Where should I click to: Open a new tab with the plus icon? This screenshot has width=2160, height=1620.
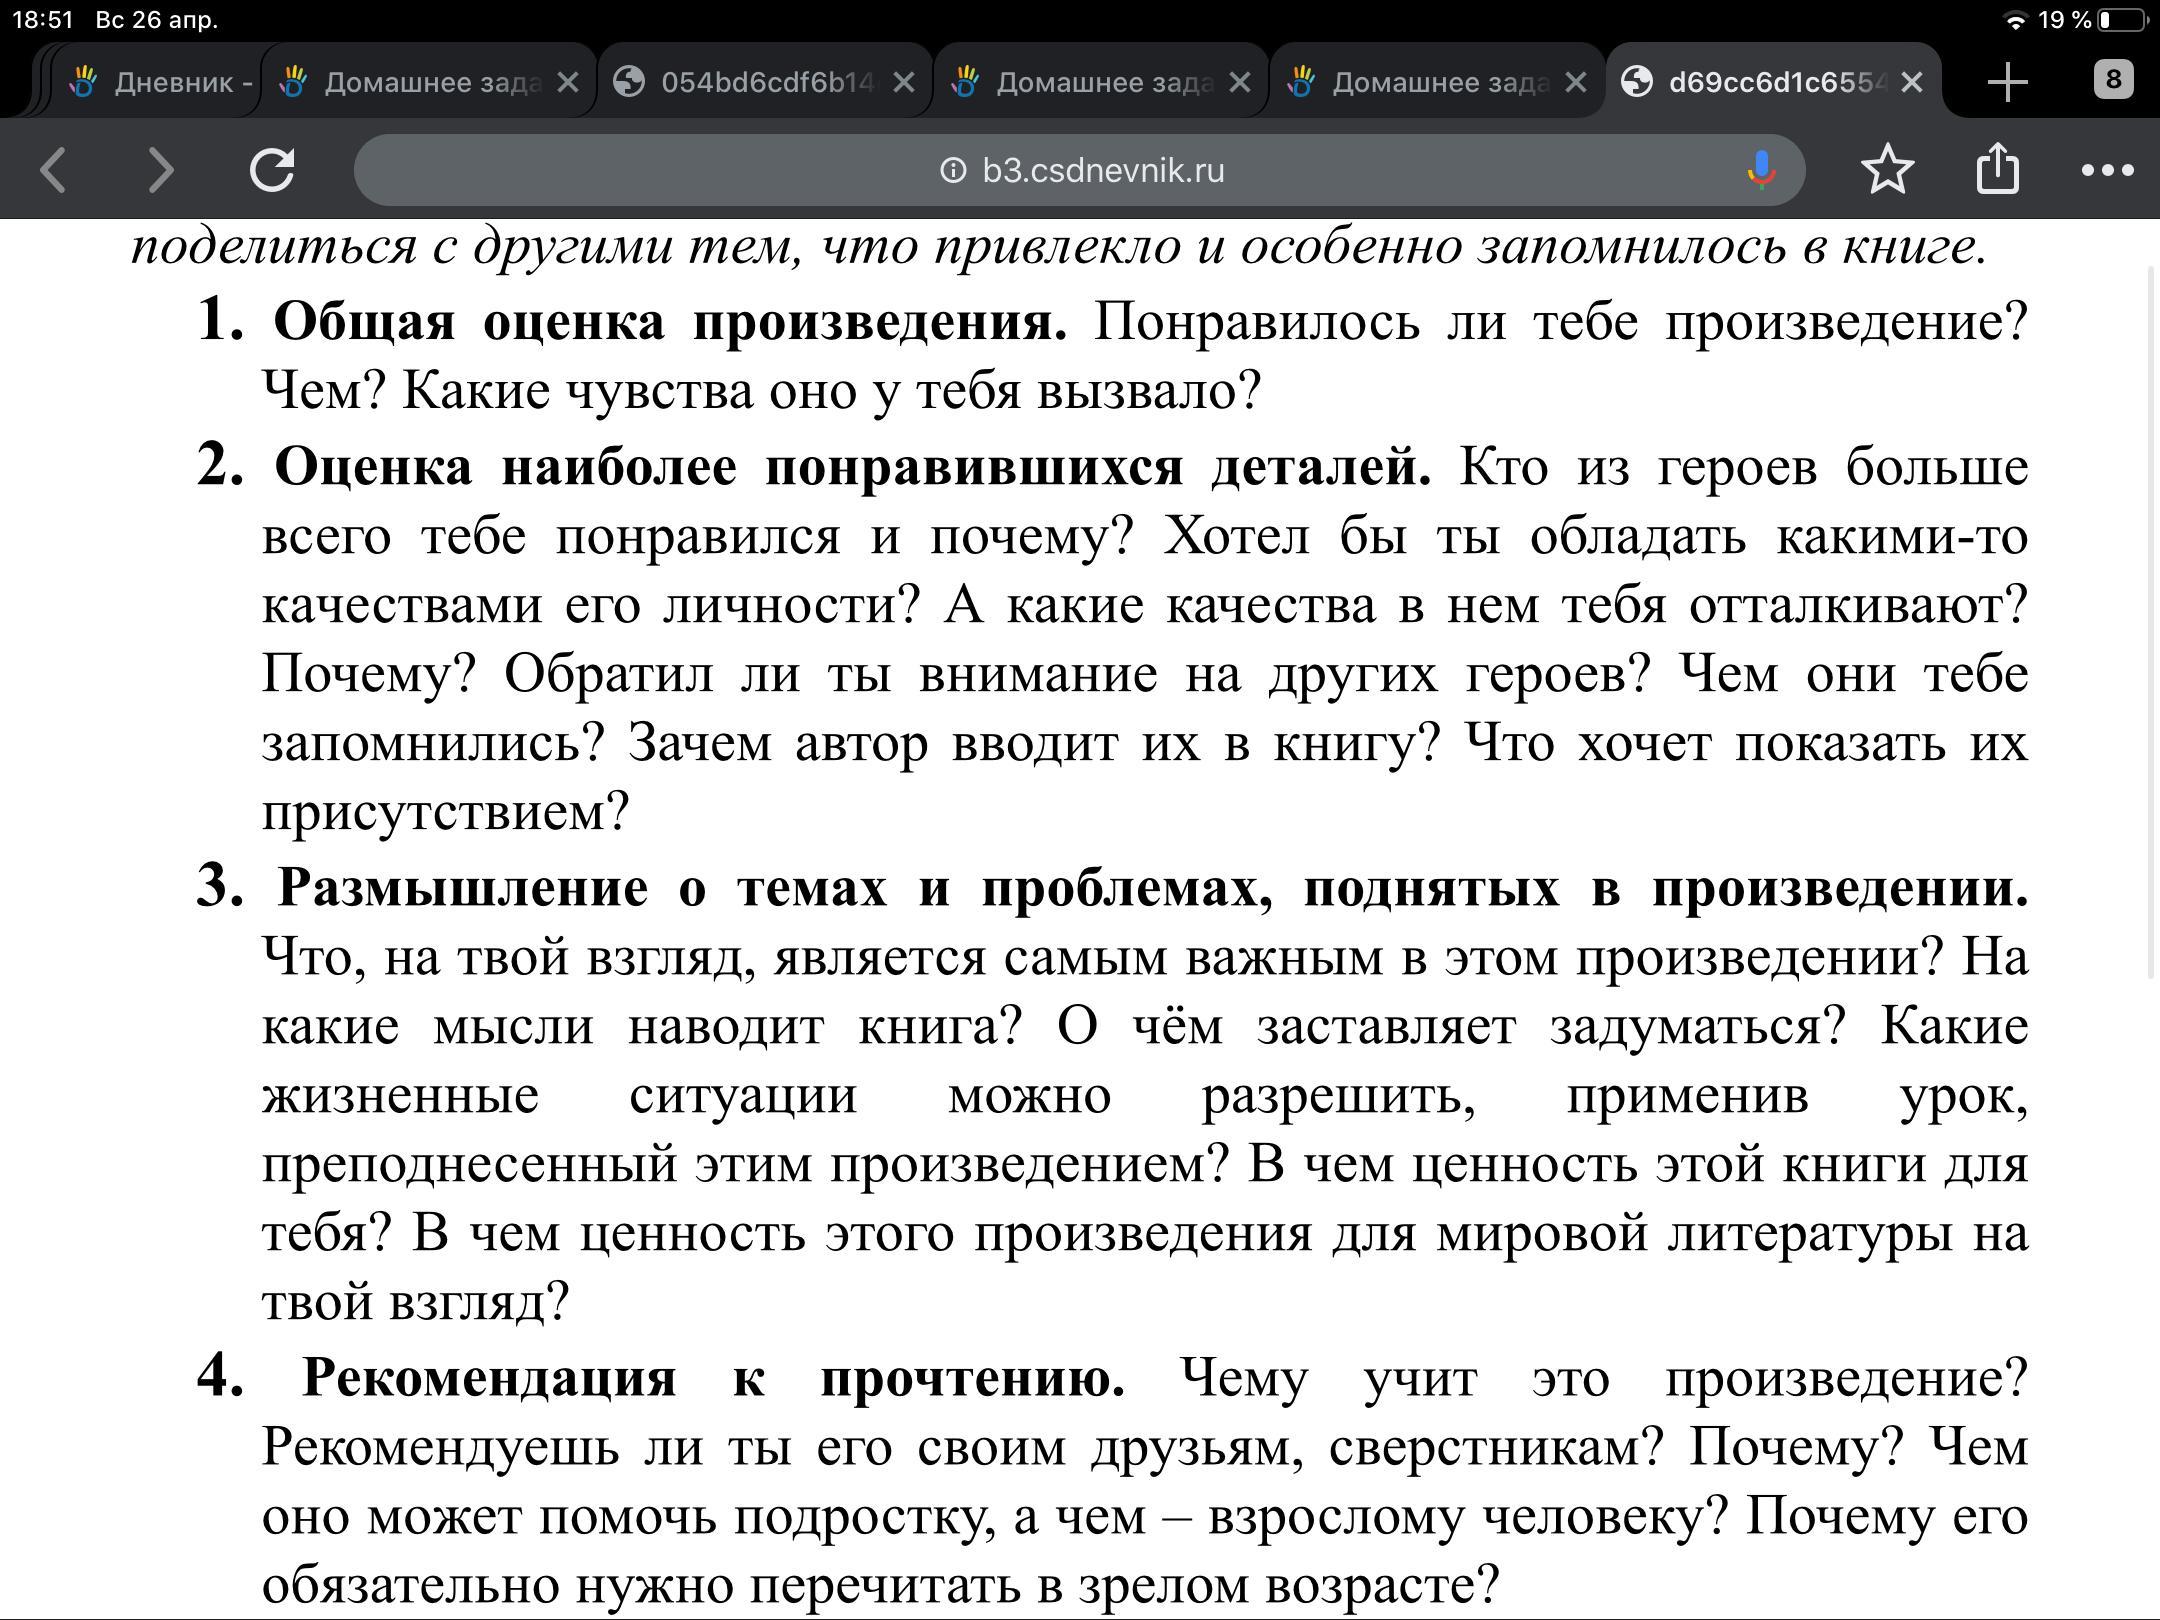click(2007, 82)
